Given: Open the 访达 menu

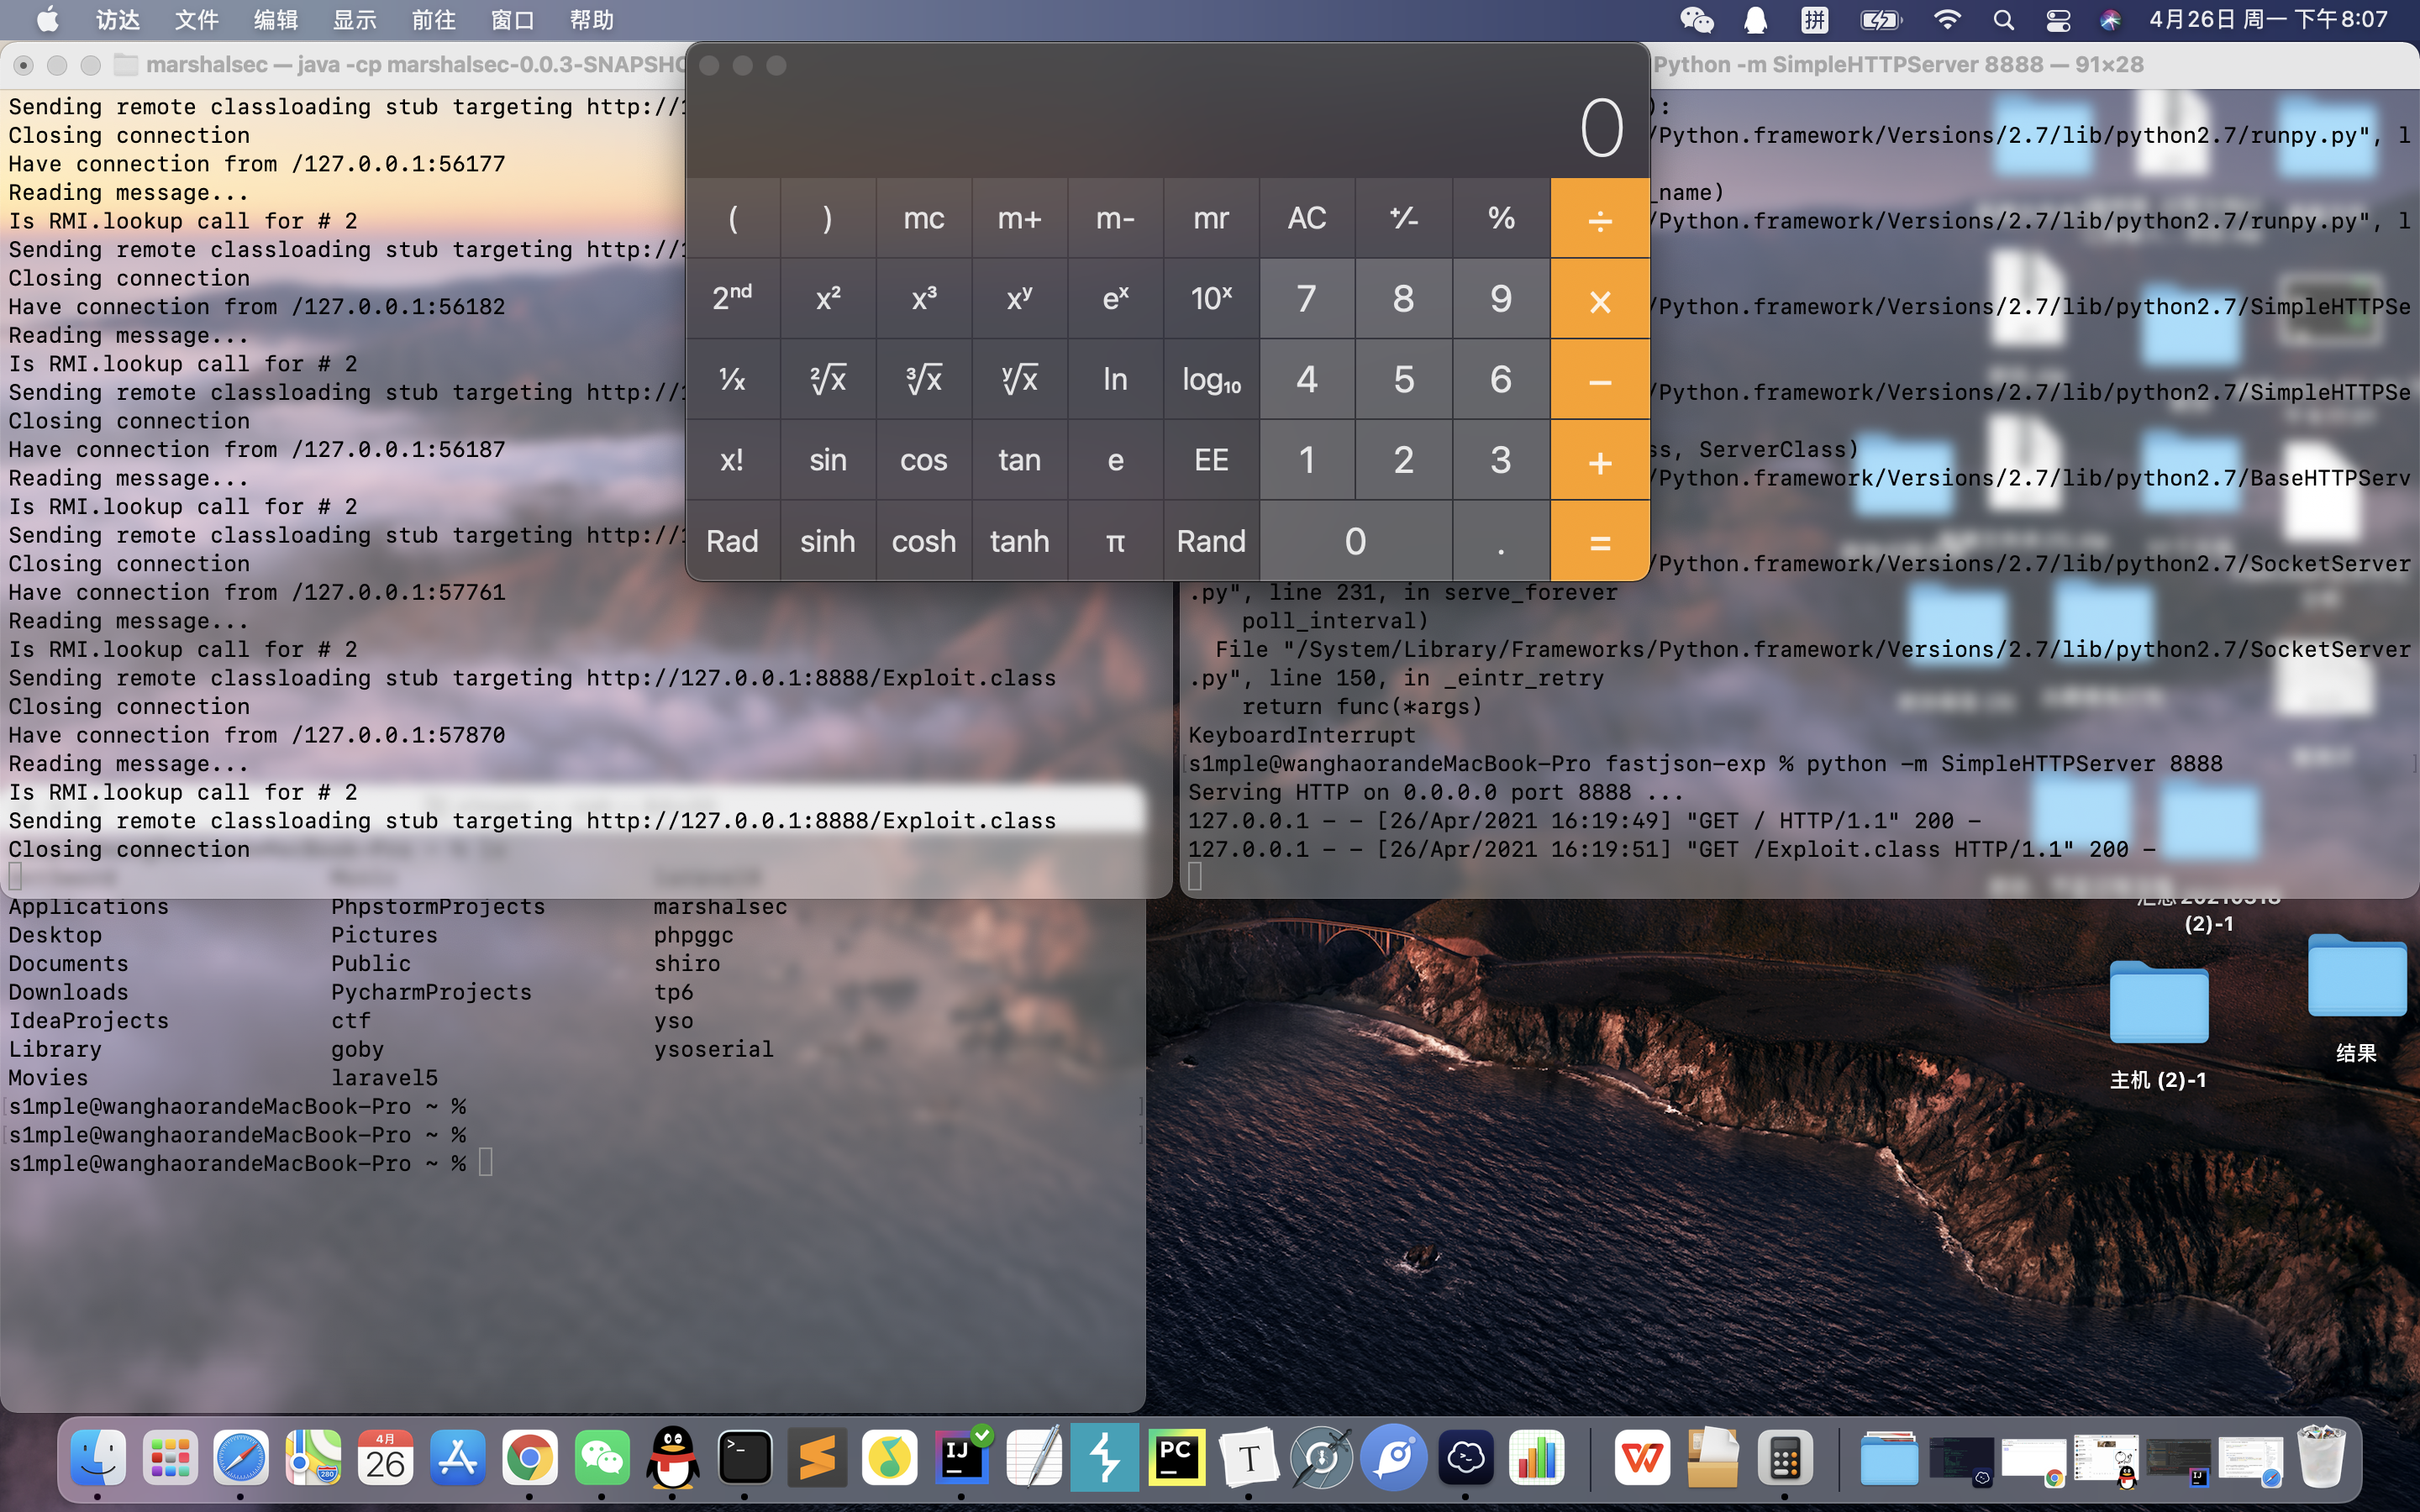Looking at the screenshot, I should 118,20.
